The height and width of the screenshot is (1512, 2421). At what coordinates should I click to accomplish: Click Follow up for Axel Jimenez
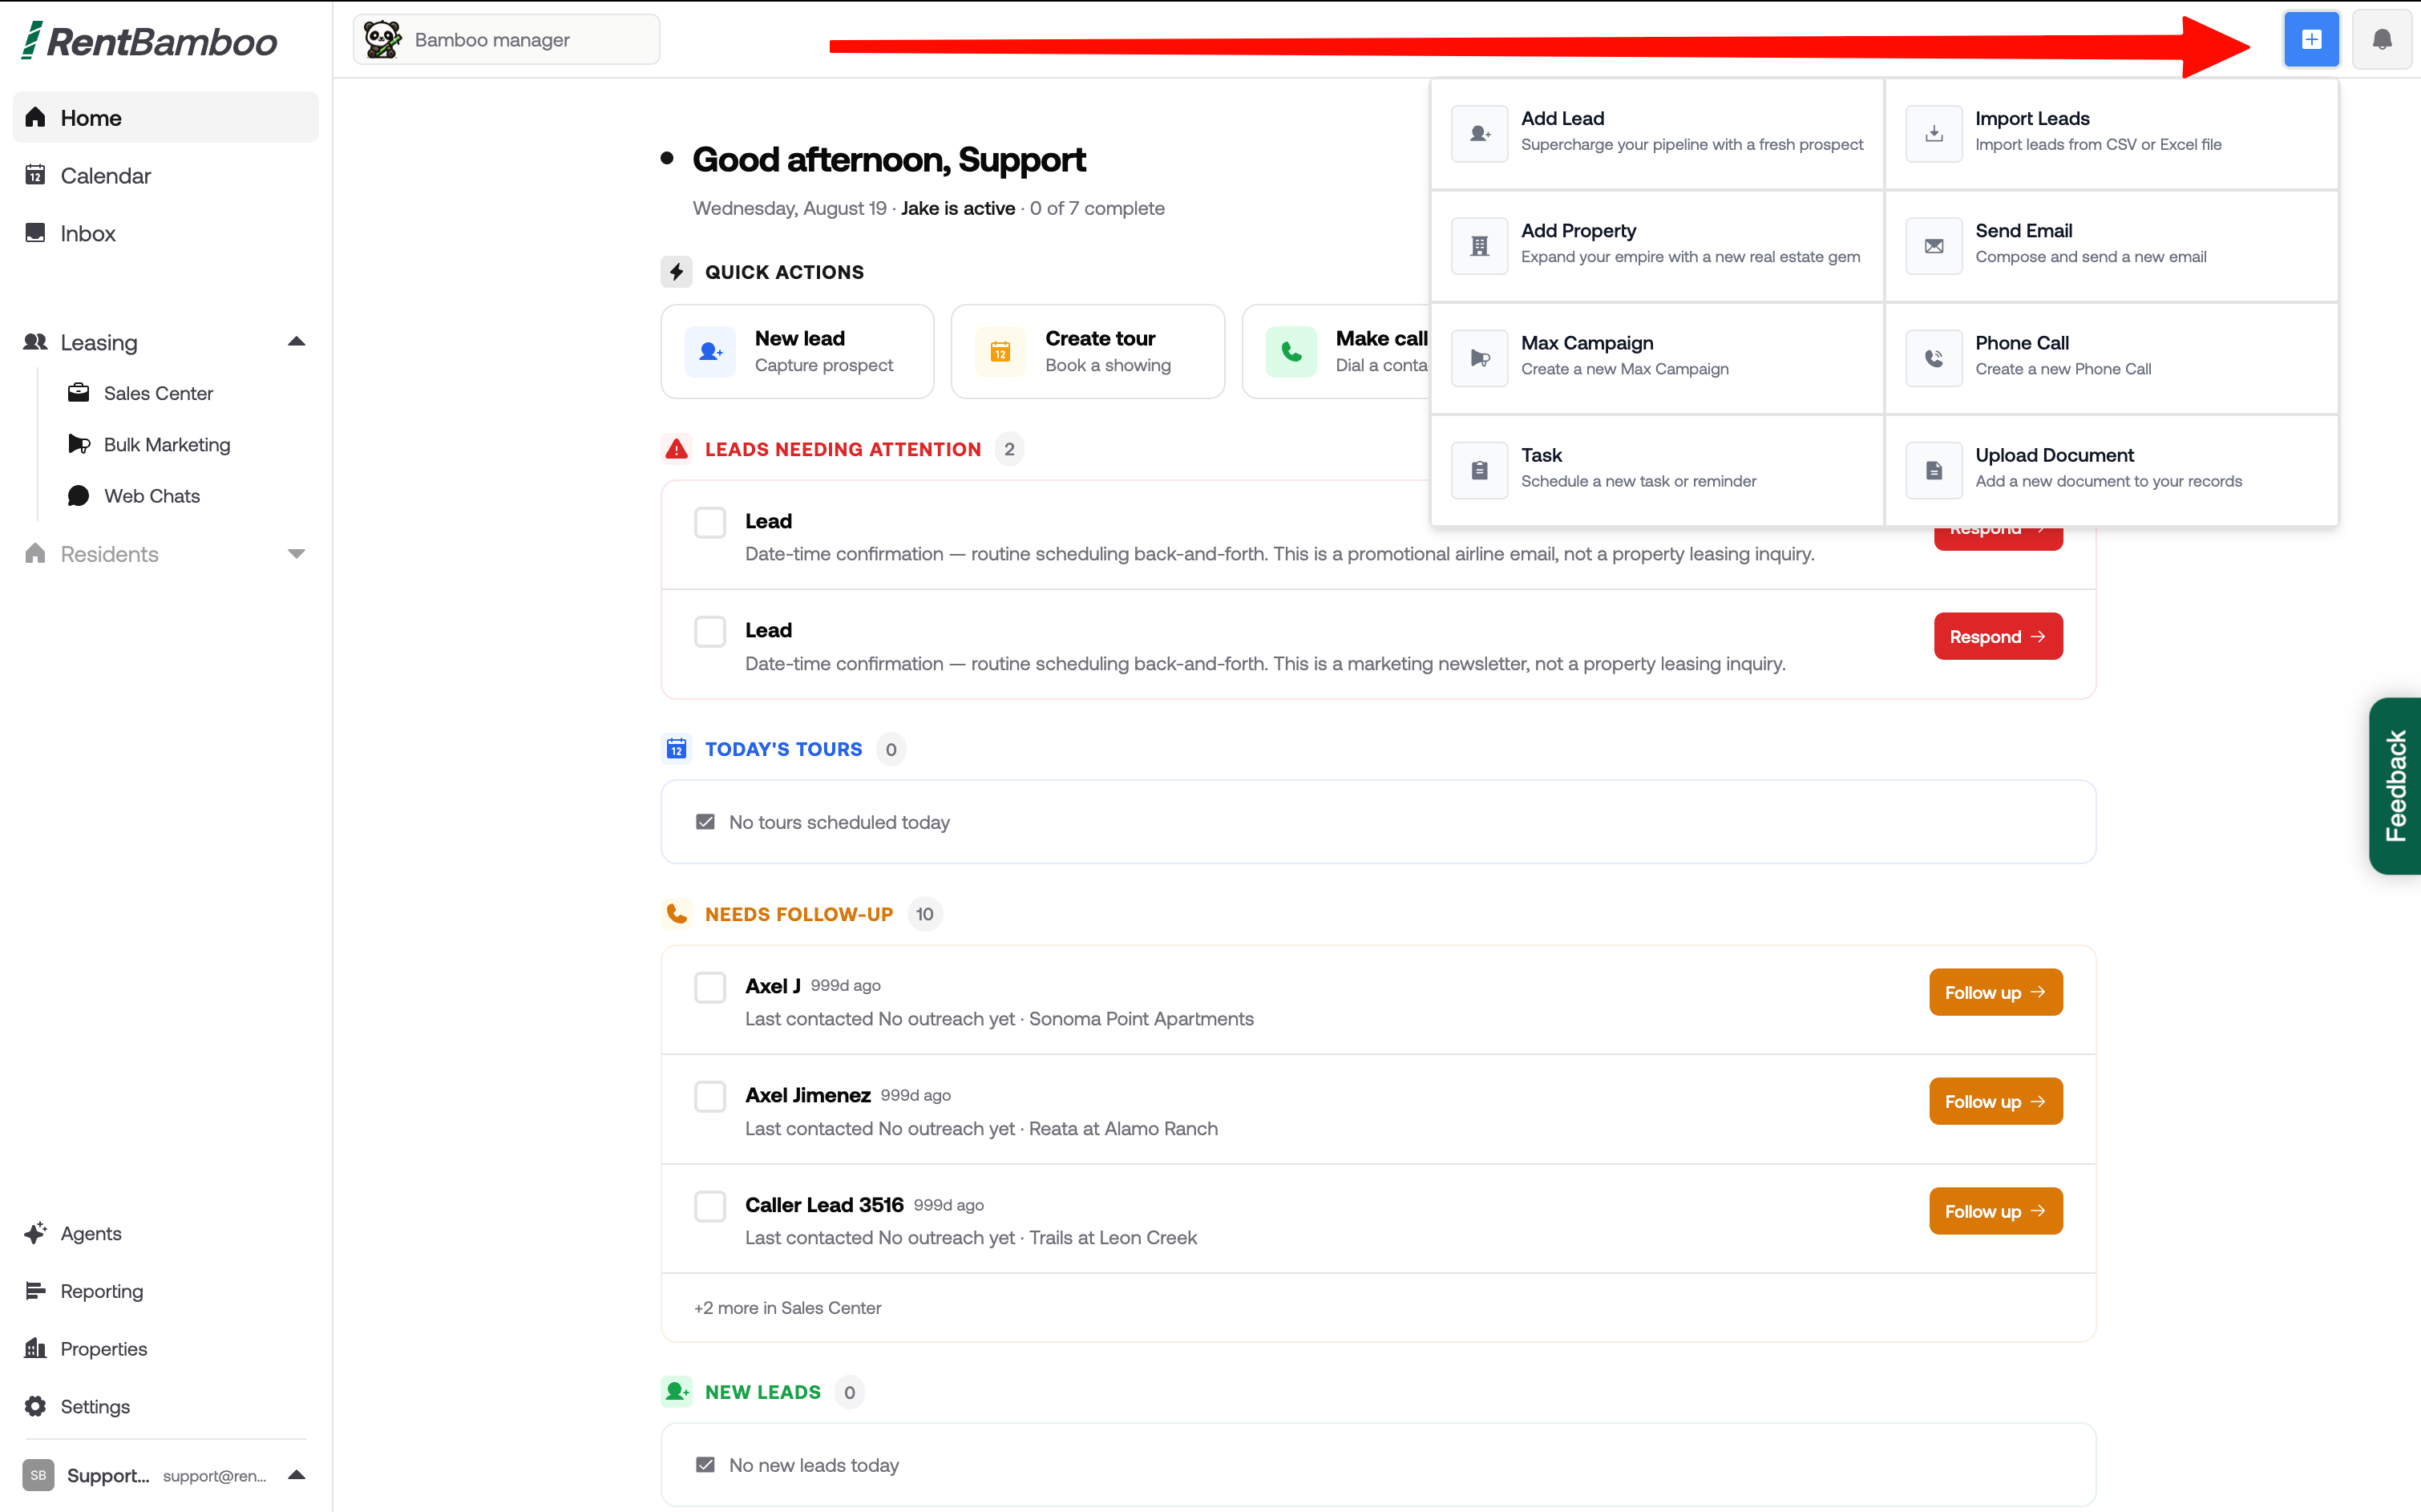1996,1101
